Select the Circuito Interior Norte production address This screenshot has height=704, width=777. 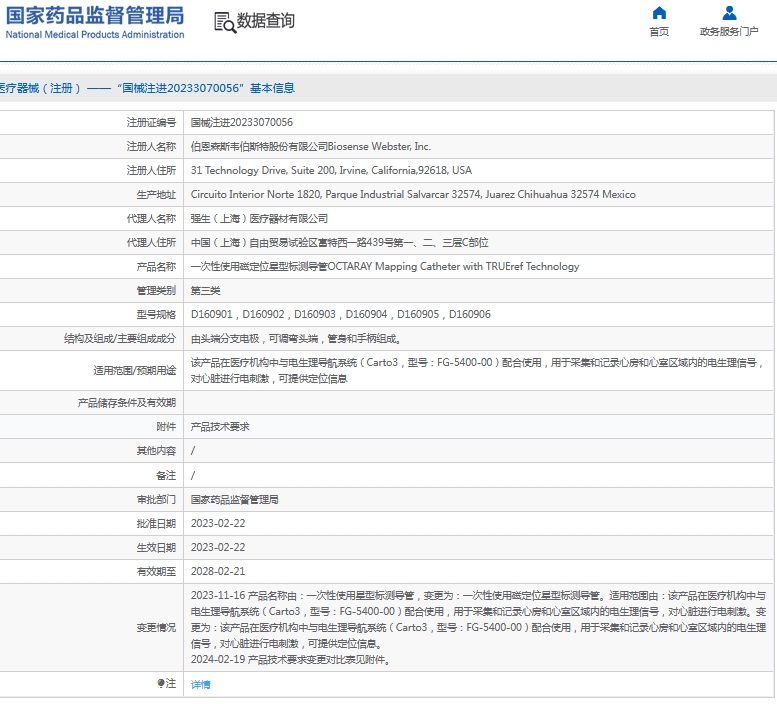[x=413, y=195]
